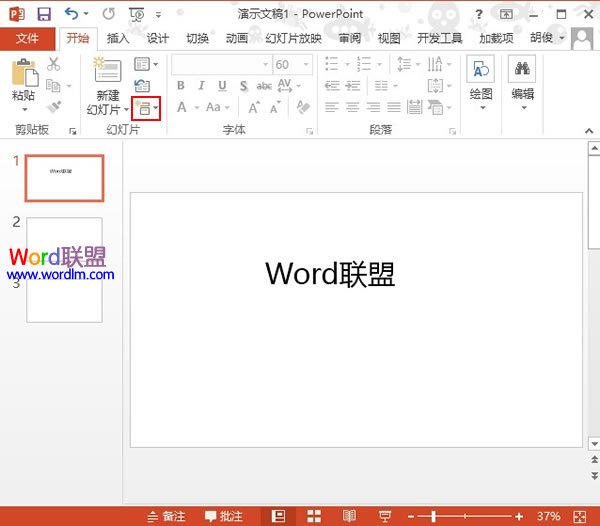This screenshot has width=600, height=526.
Task: Click the Comments (批注) button
Action: [x=224, y=516]
